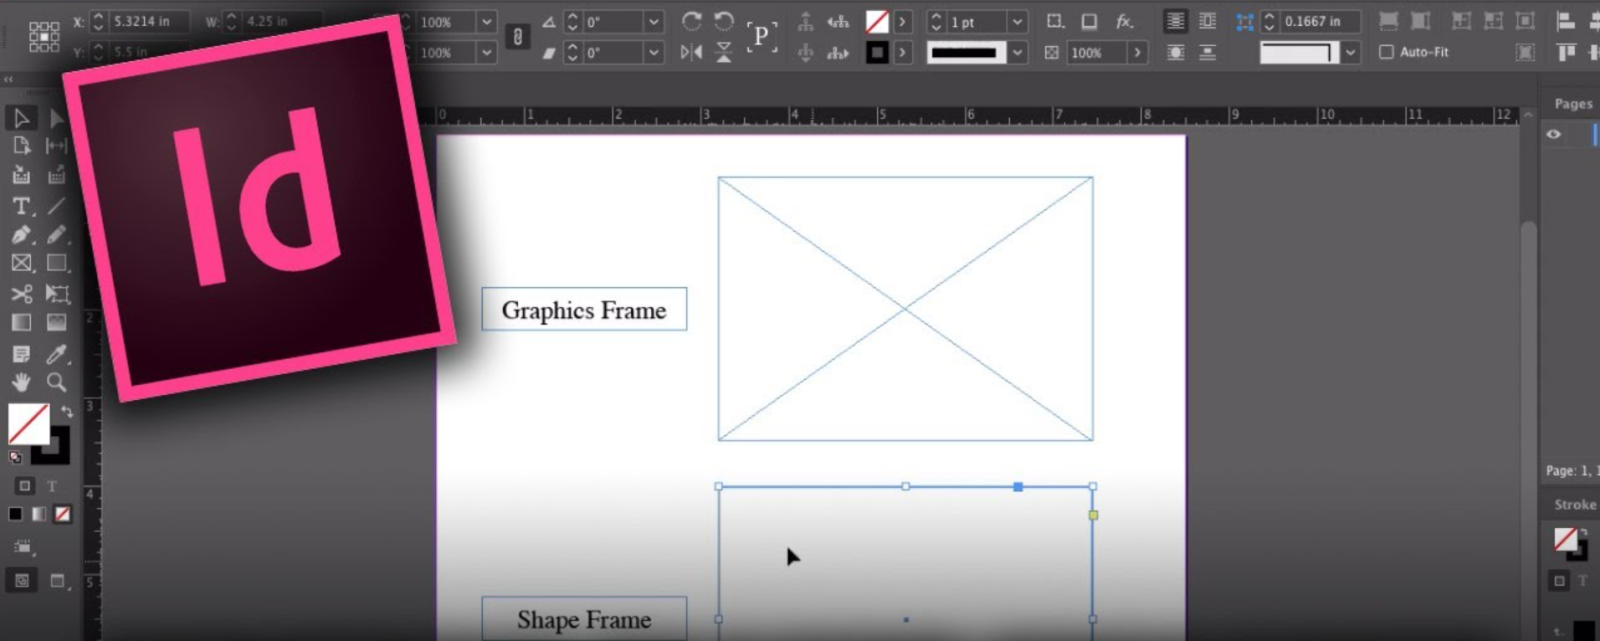
Task: Expand the fill swatch arrow in control bar
Action: click(902, 21)
